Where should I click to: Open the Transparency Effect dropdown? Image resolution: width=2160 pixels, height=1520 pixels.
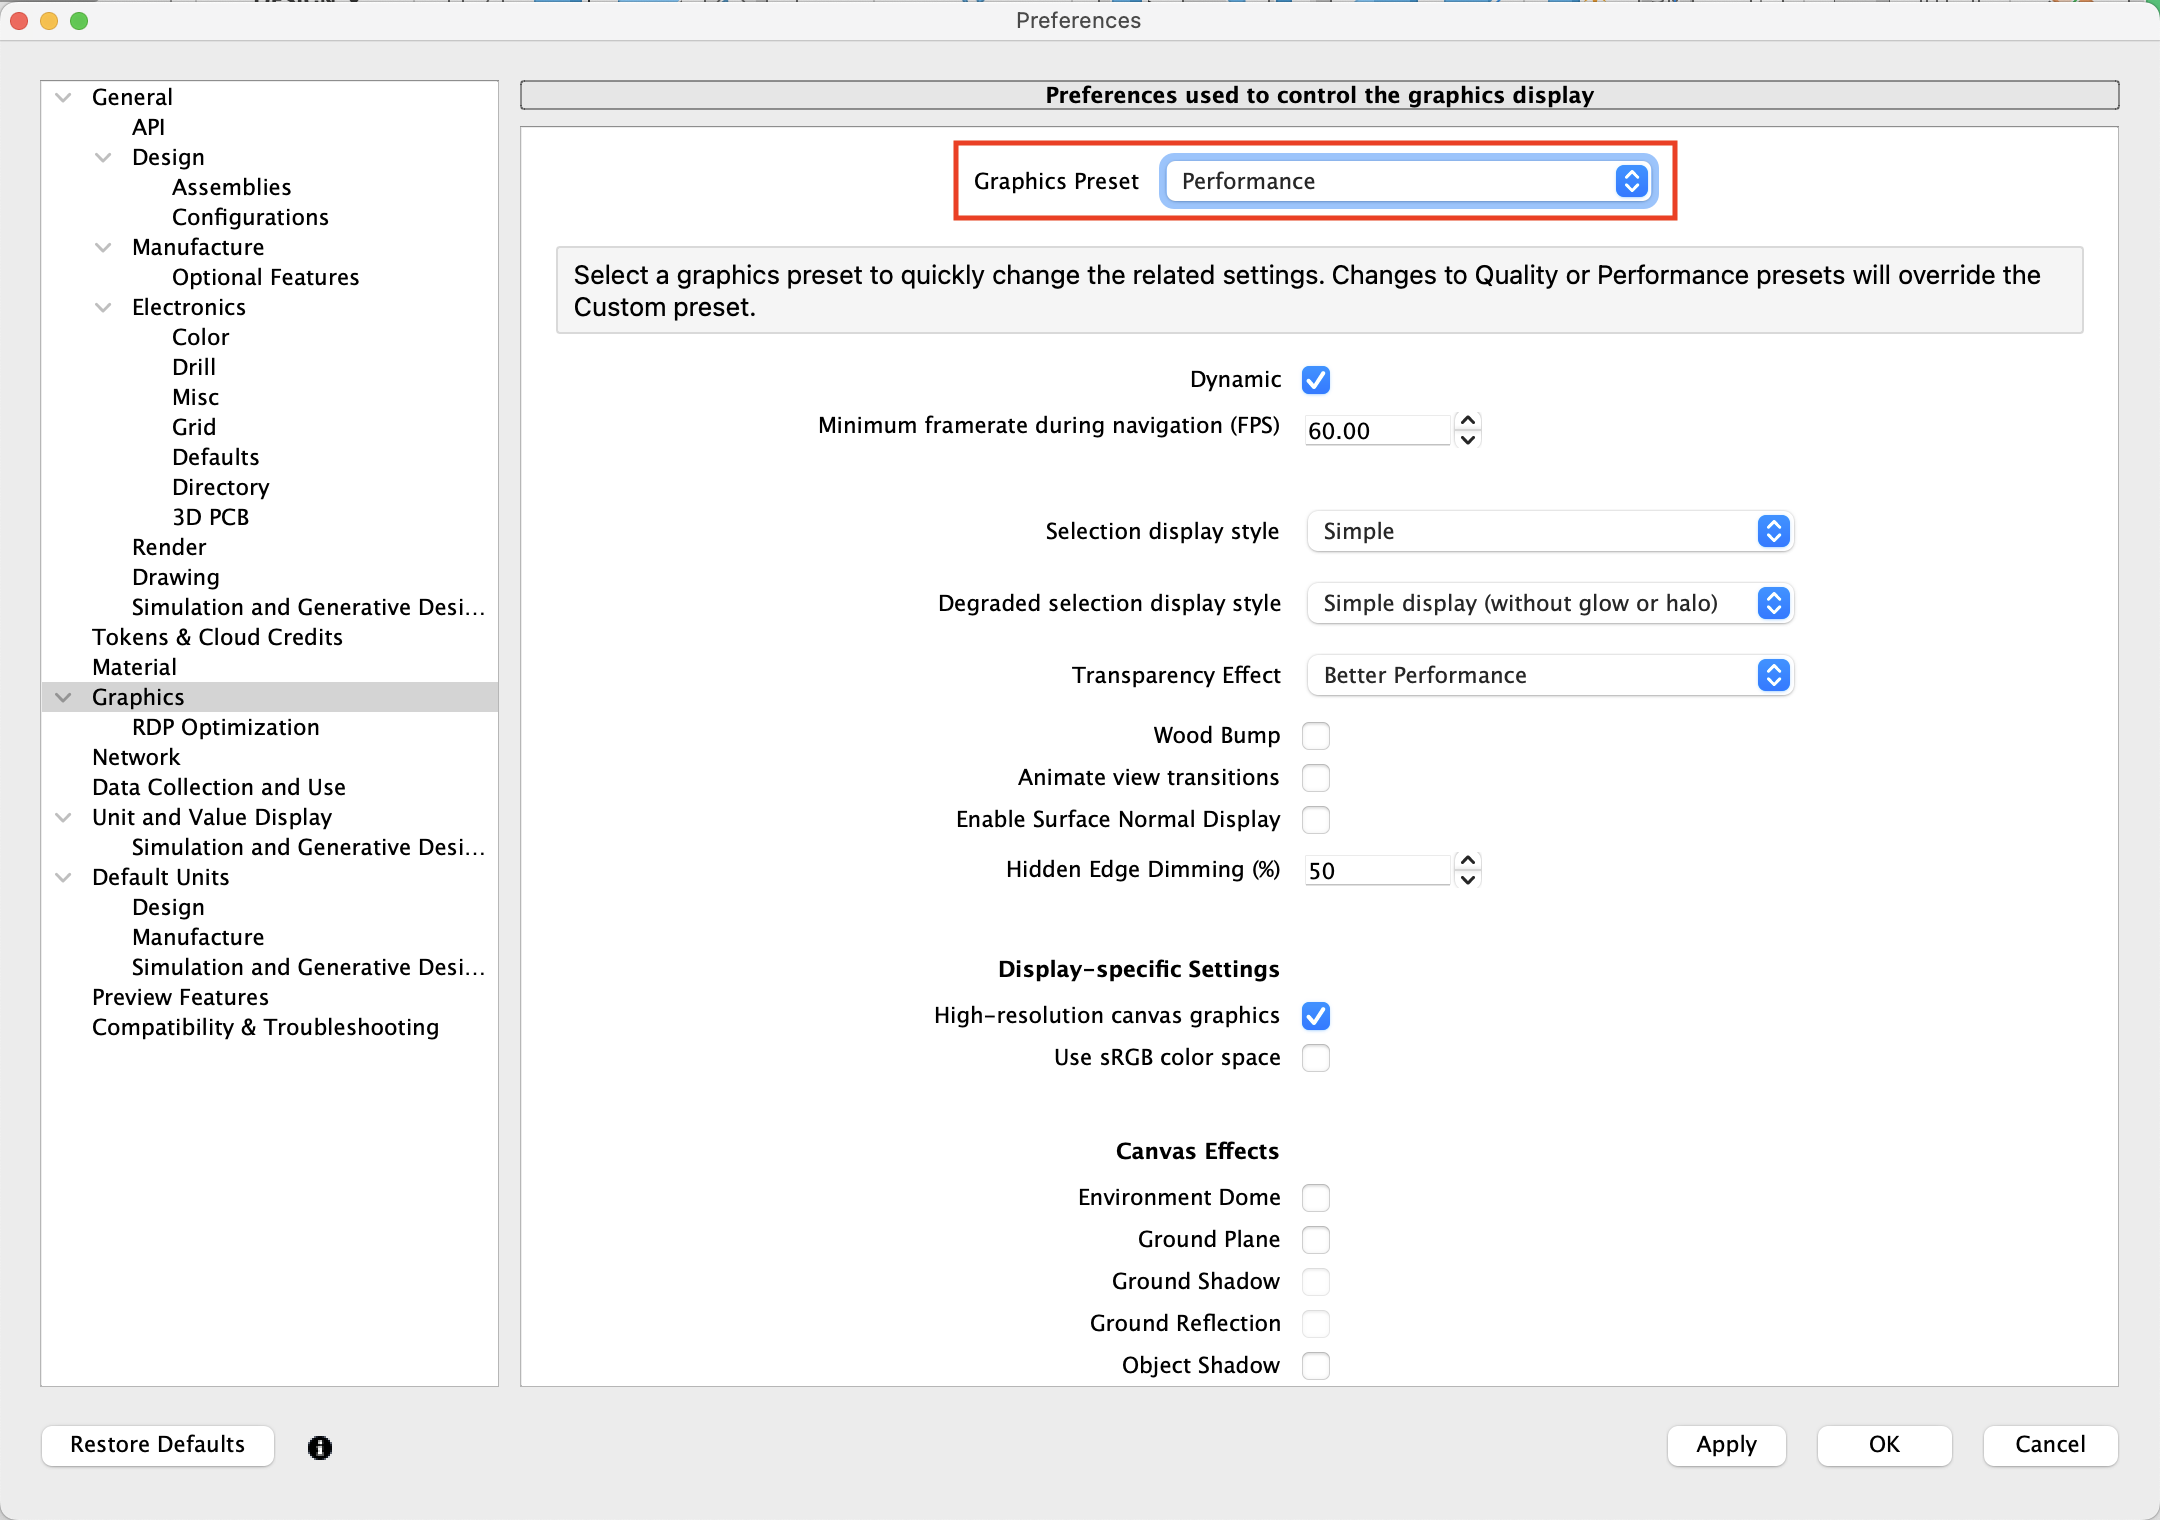(x=1549, y=676)
